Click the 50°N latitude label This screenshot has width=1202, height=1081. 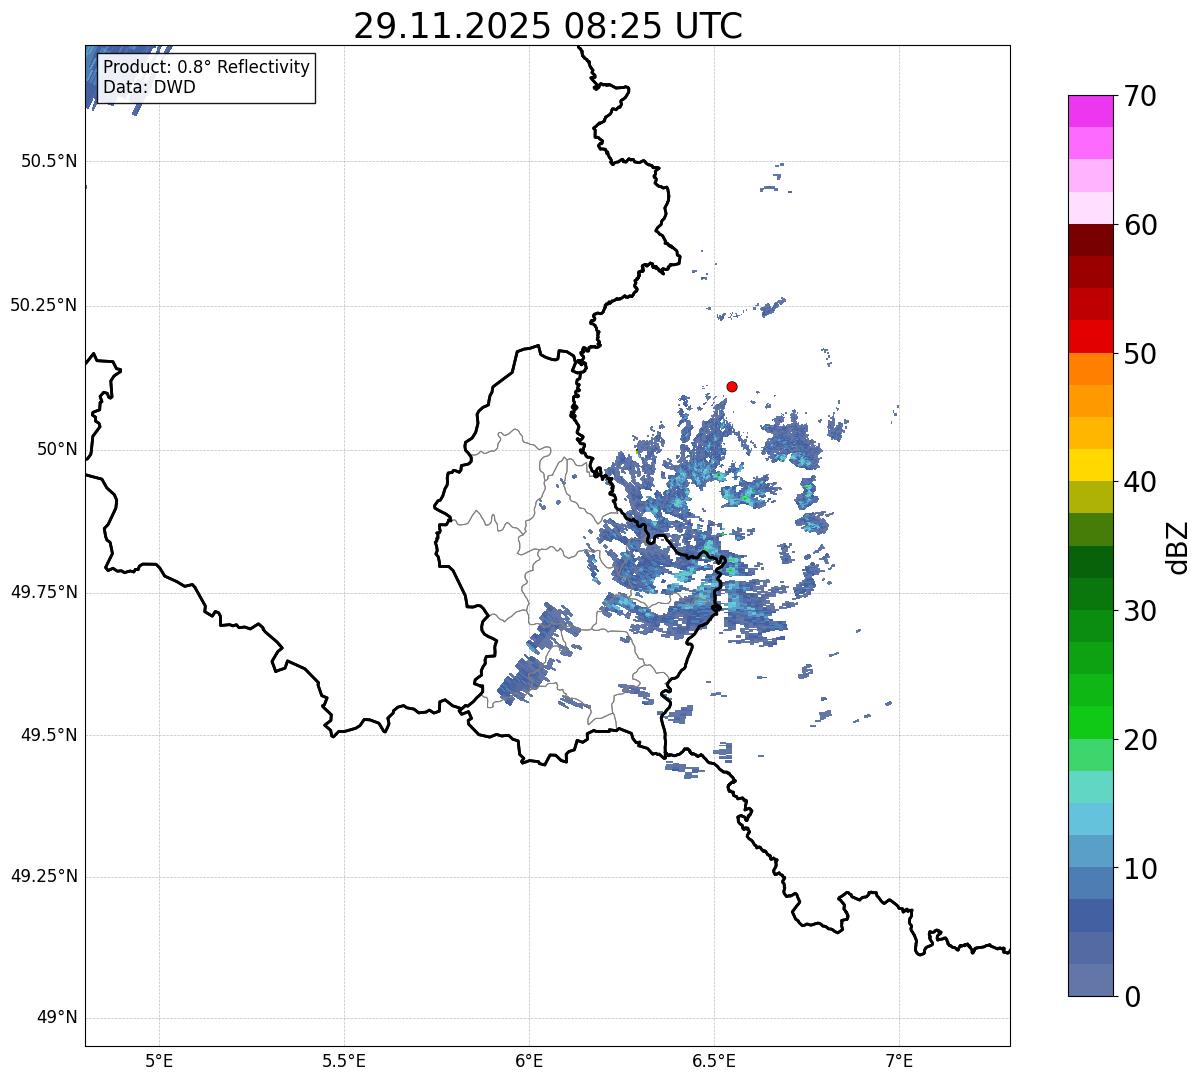click(x=57, y=449)
